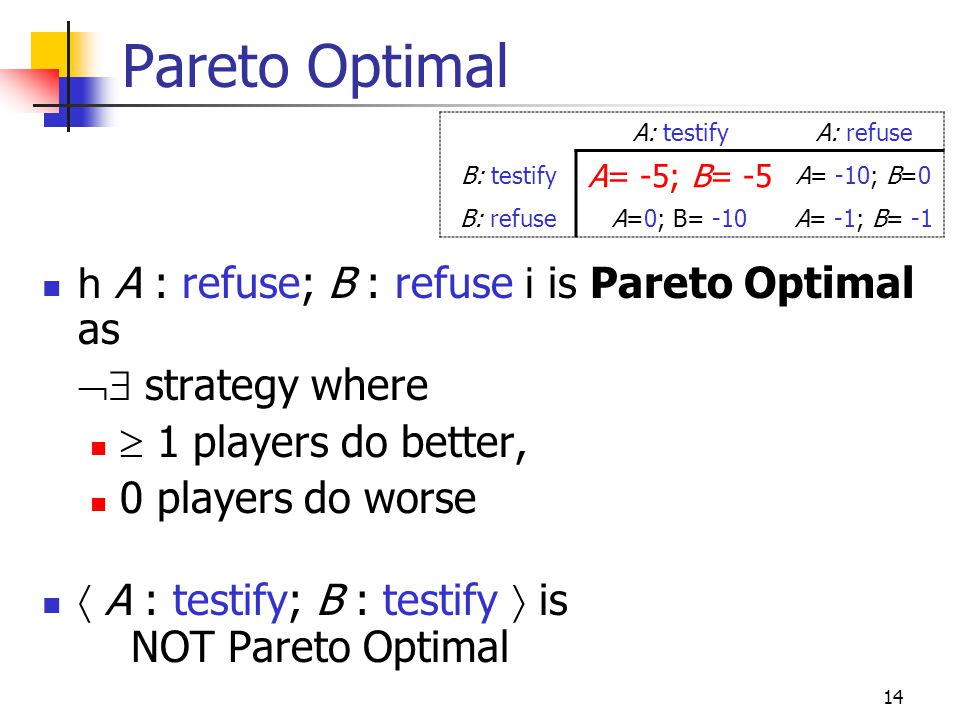Click the Pareto Optimal slide title

click(315, 66)
